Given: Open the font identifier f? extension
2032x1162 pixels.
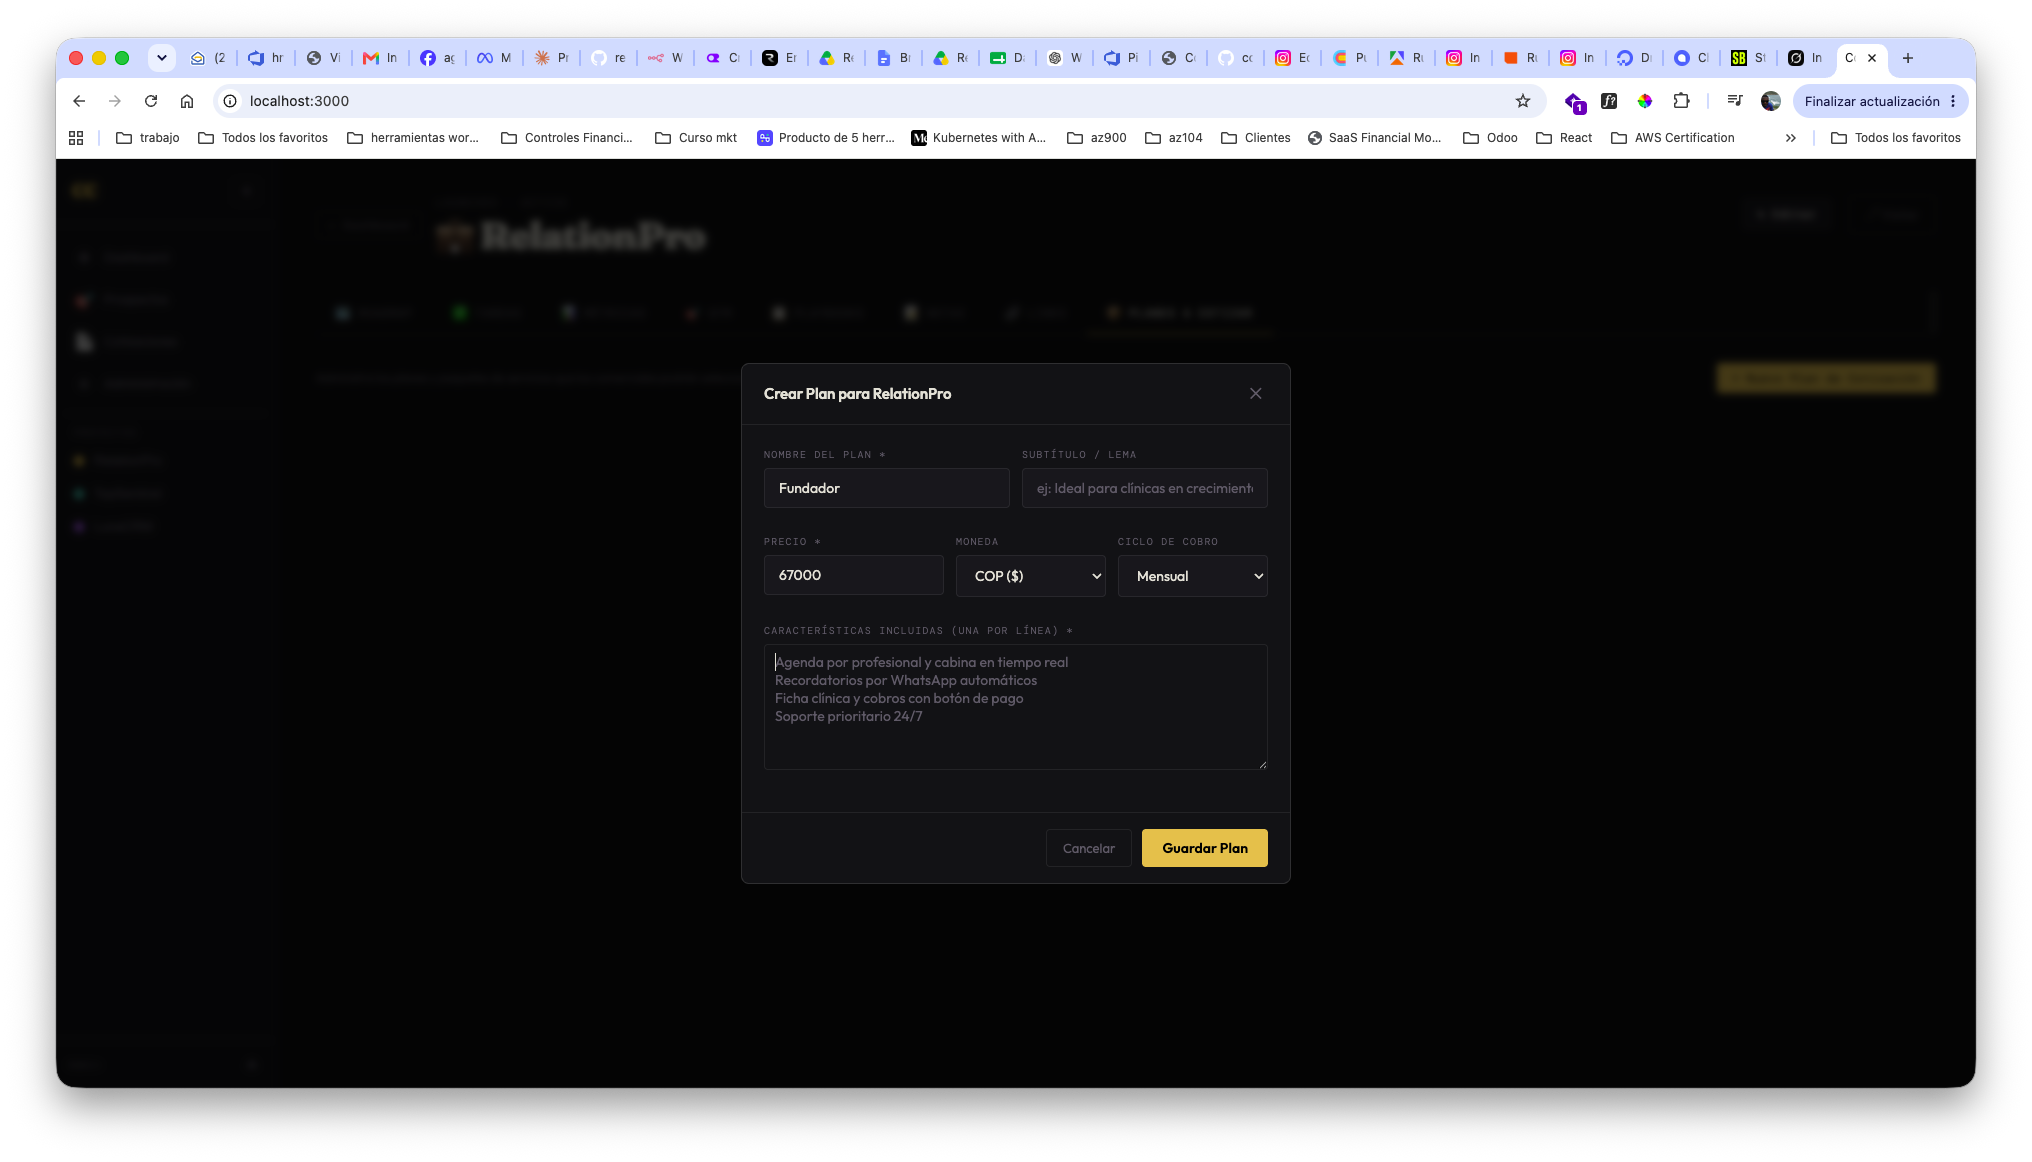Looking at the screenshot, I should [1609, 101].
